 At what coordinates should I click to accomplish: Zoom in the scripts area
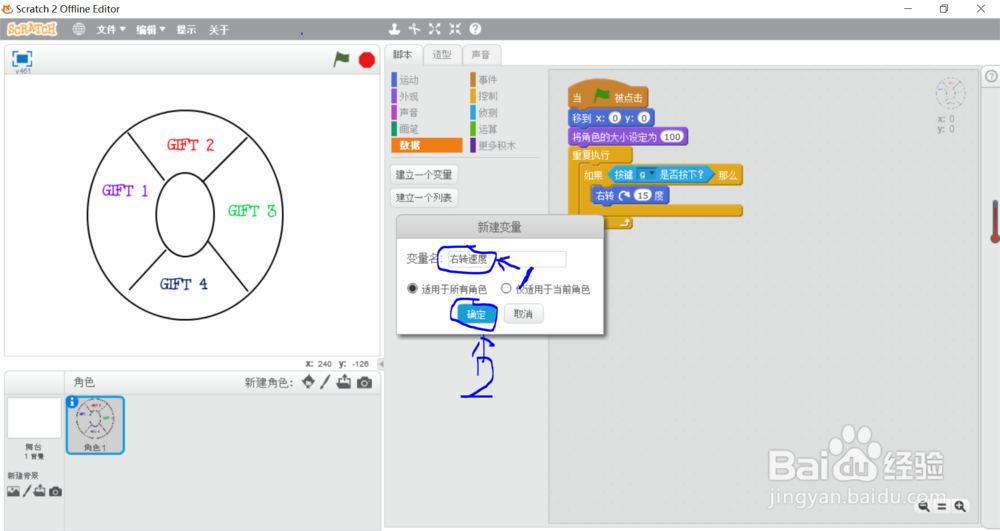[960, 507]
